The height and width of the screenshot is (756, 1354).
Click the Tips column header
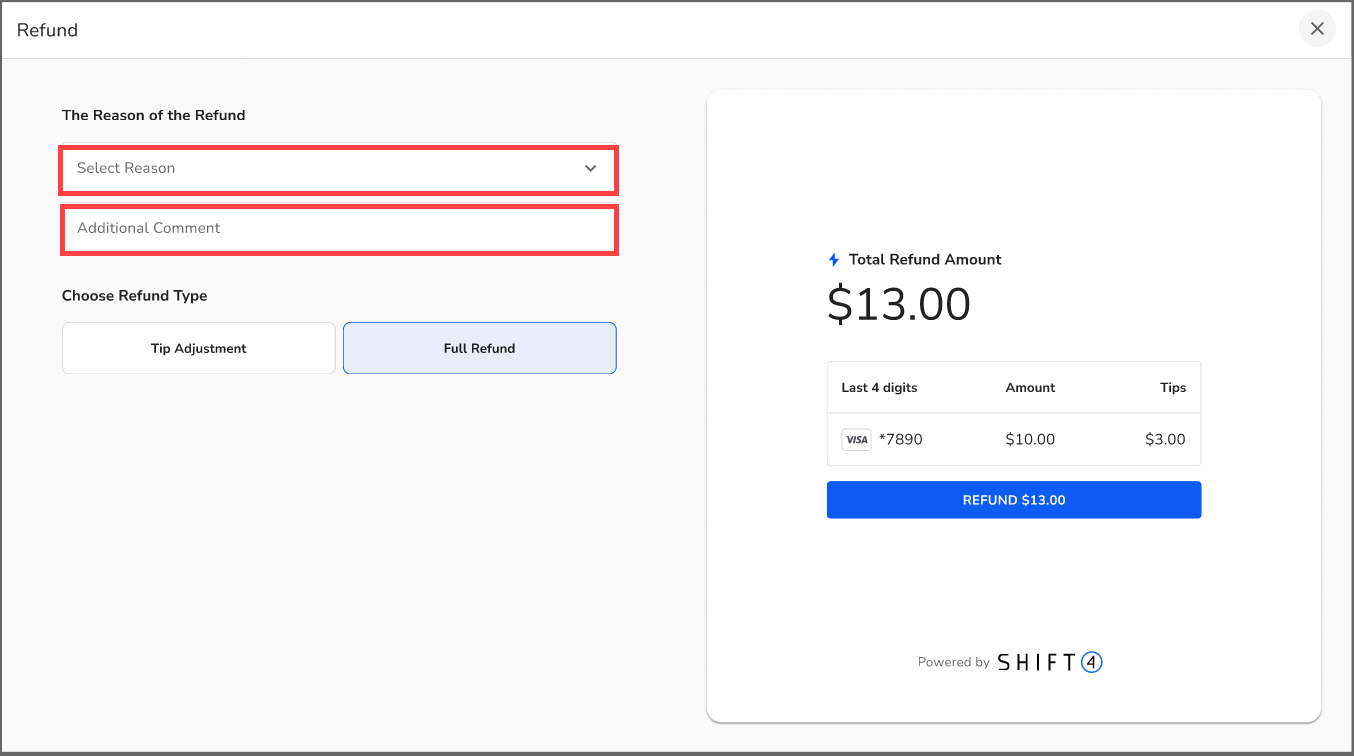(1173, 388)
